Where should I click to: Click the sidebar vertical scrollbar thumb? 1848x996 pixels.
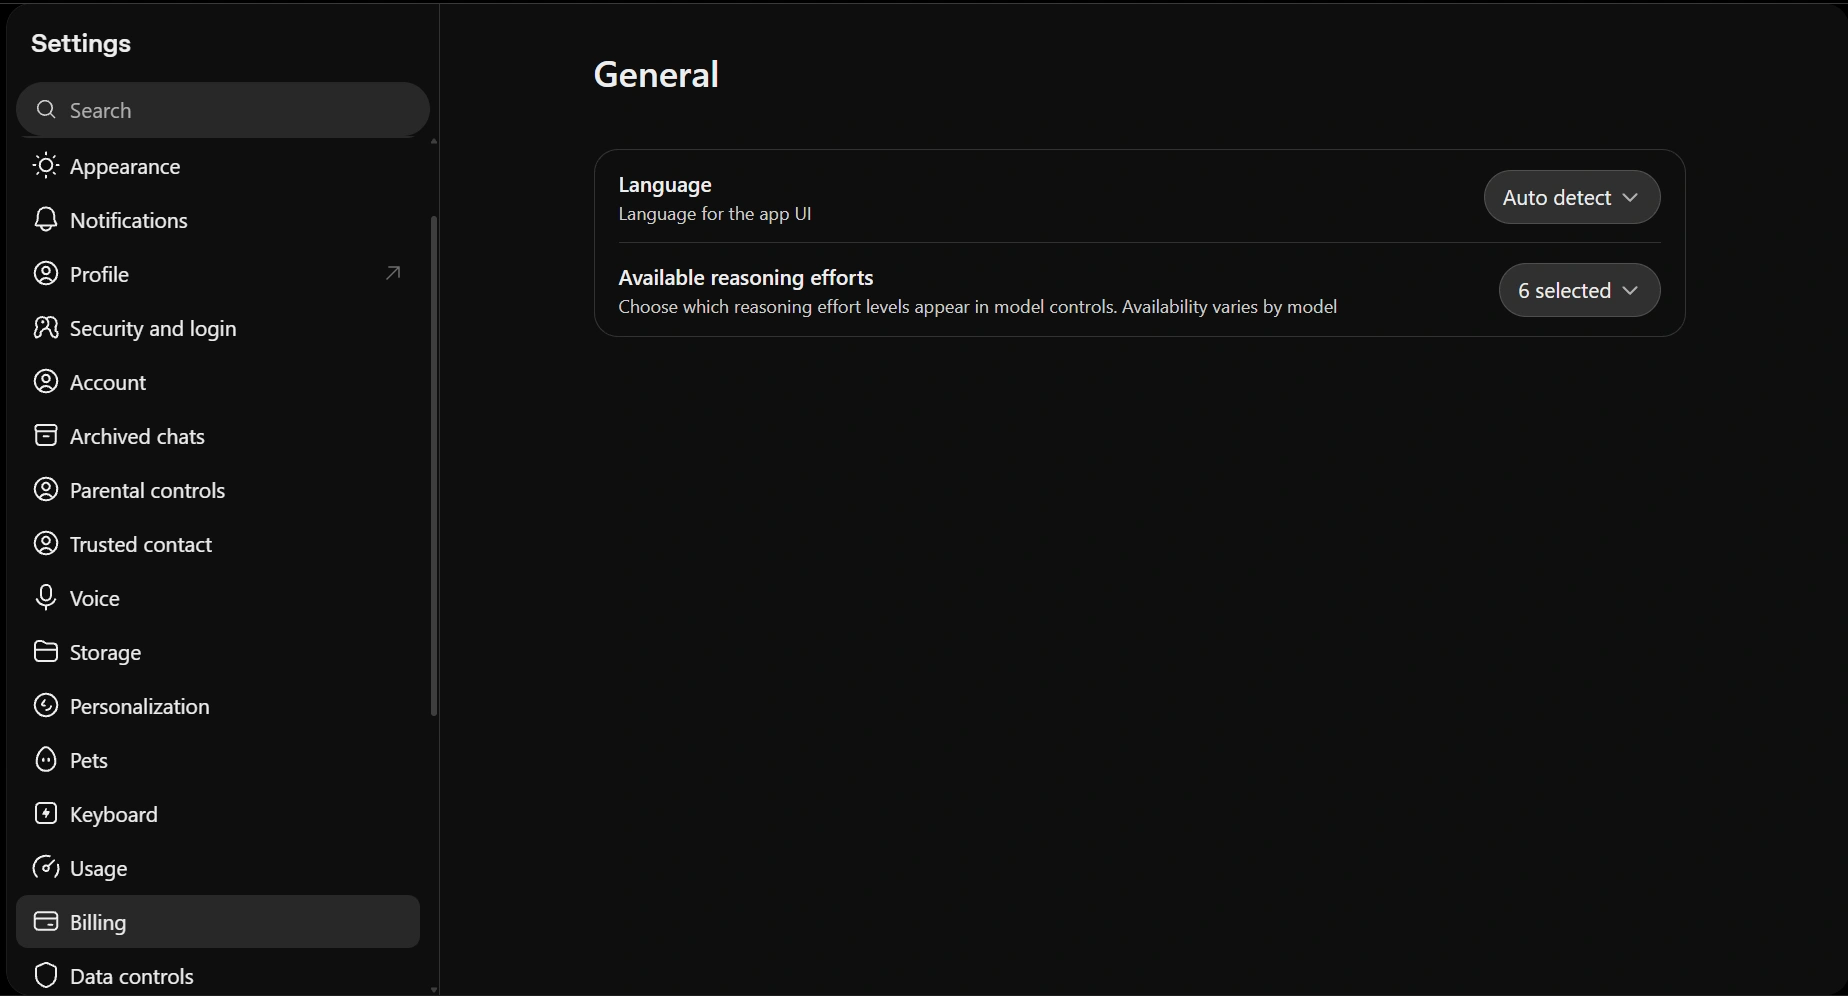pos(434,466)
